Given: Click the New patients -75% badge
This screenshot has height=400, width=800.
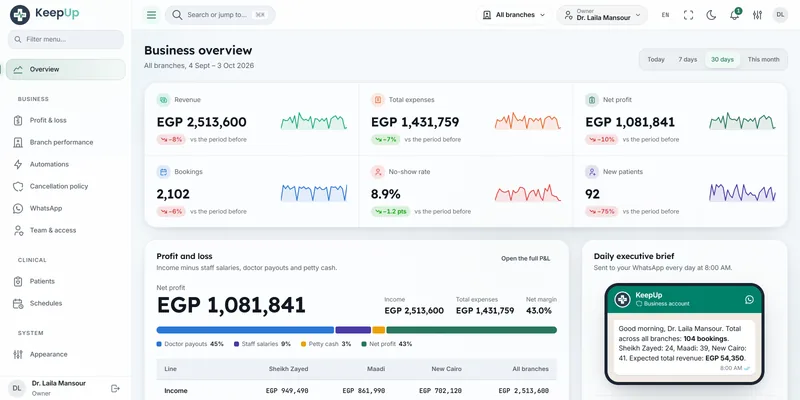Looking at the screenshot, I should tap(602, 211).
